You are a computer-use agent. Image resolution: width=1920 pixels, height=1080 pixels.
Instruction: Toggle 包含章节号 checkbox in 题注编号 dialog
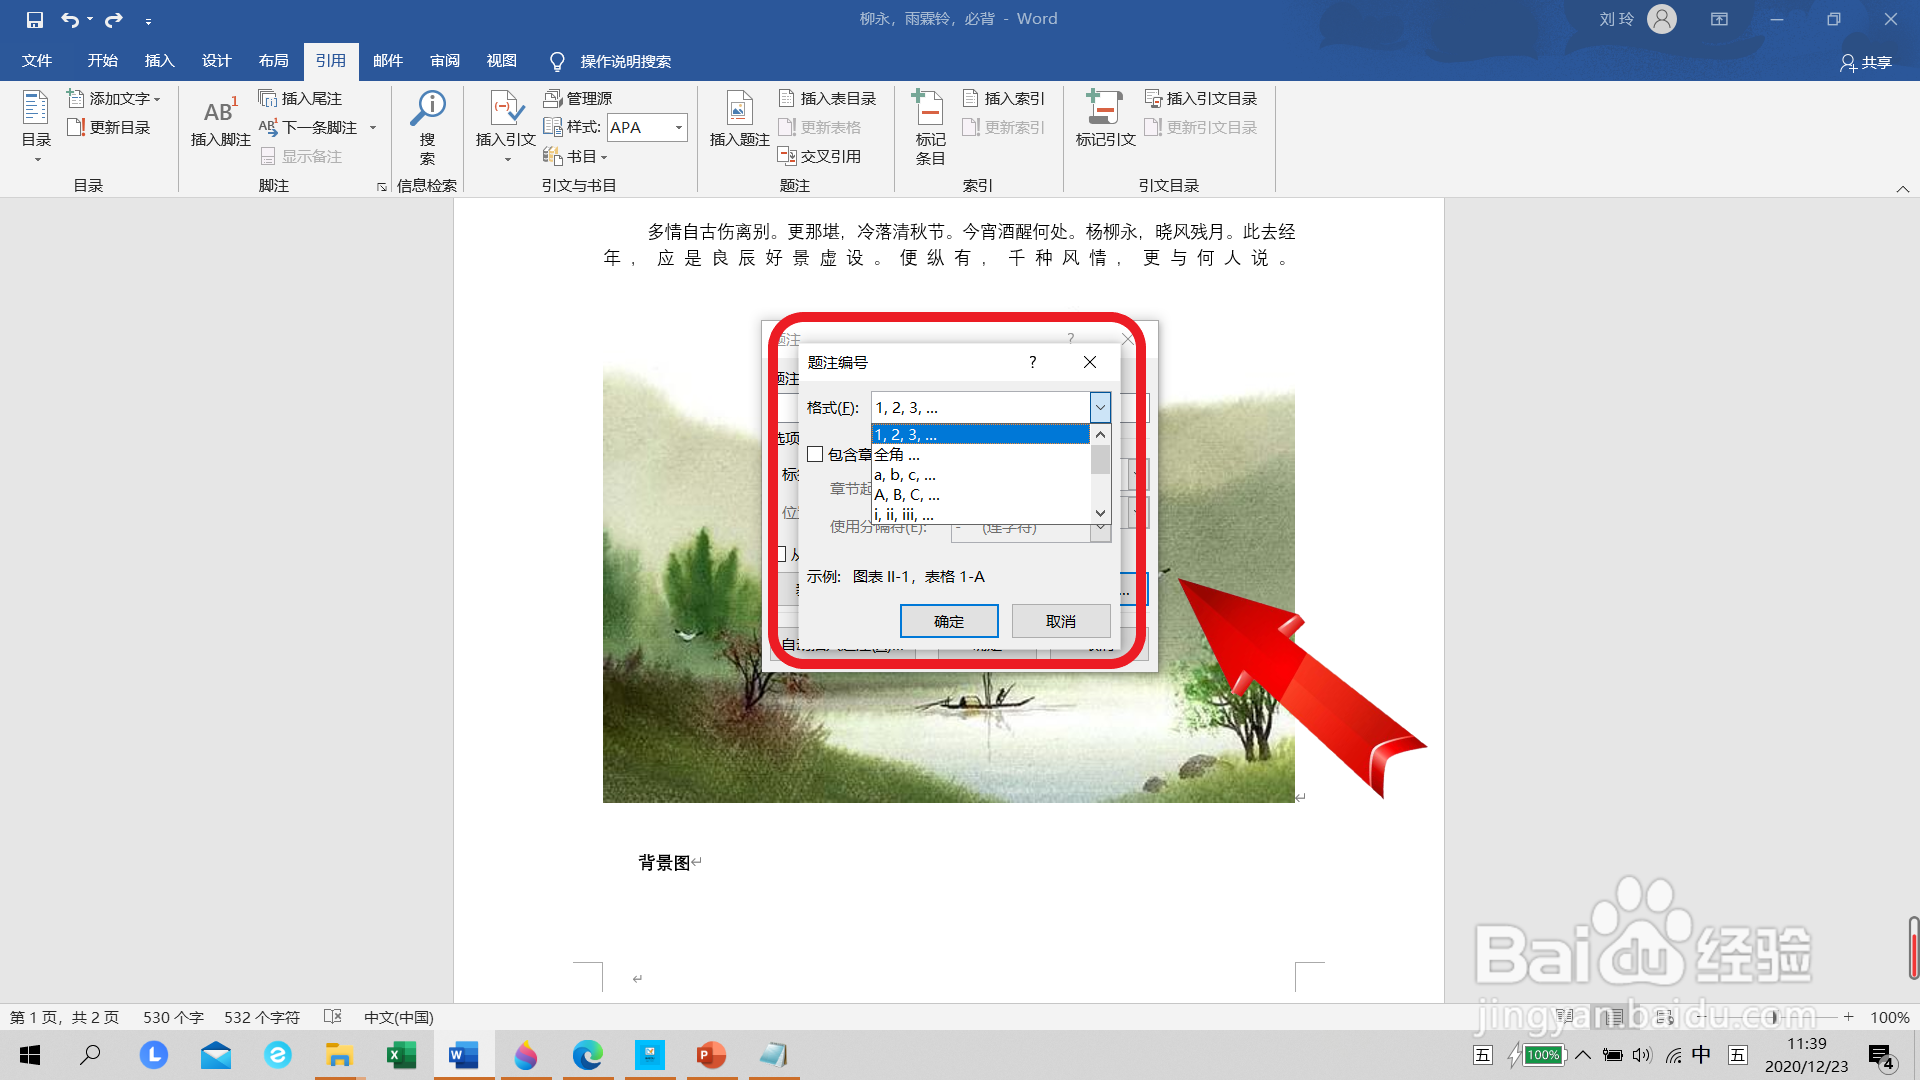tap(815, 455)
